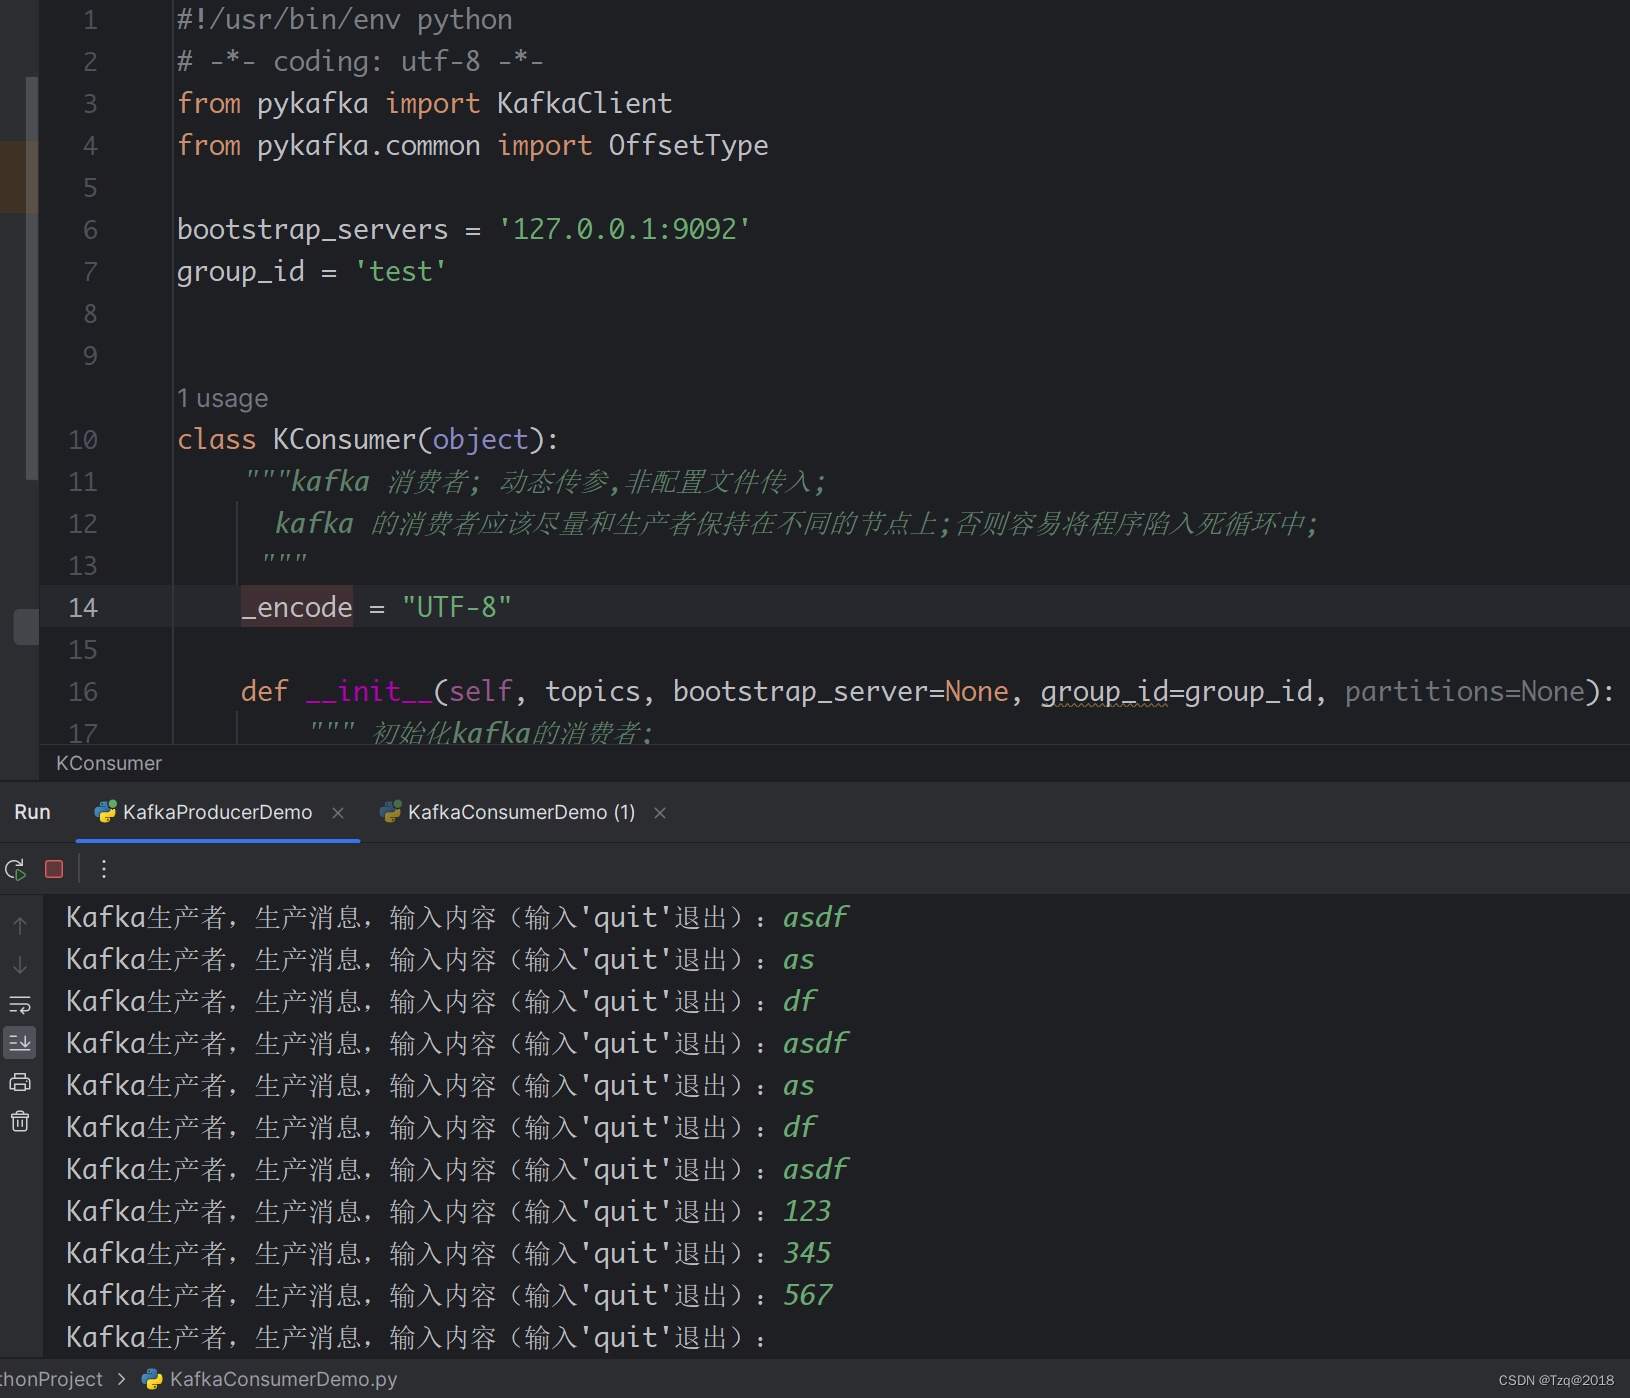Open the KConsumer breadcrumb dropdown
1630x1398 pixels.
coord(108,763)
